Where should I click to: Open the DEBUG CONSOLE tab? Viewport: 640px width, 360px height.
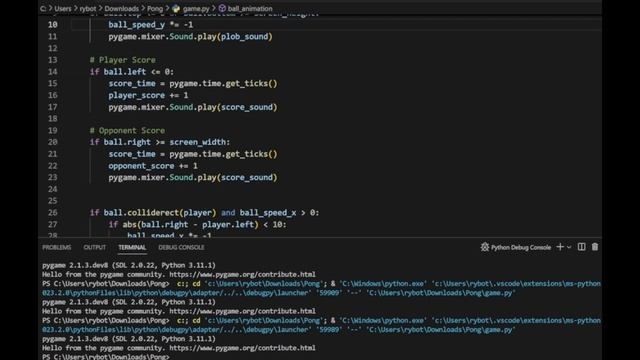(181, 247)
